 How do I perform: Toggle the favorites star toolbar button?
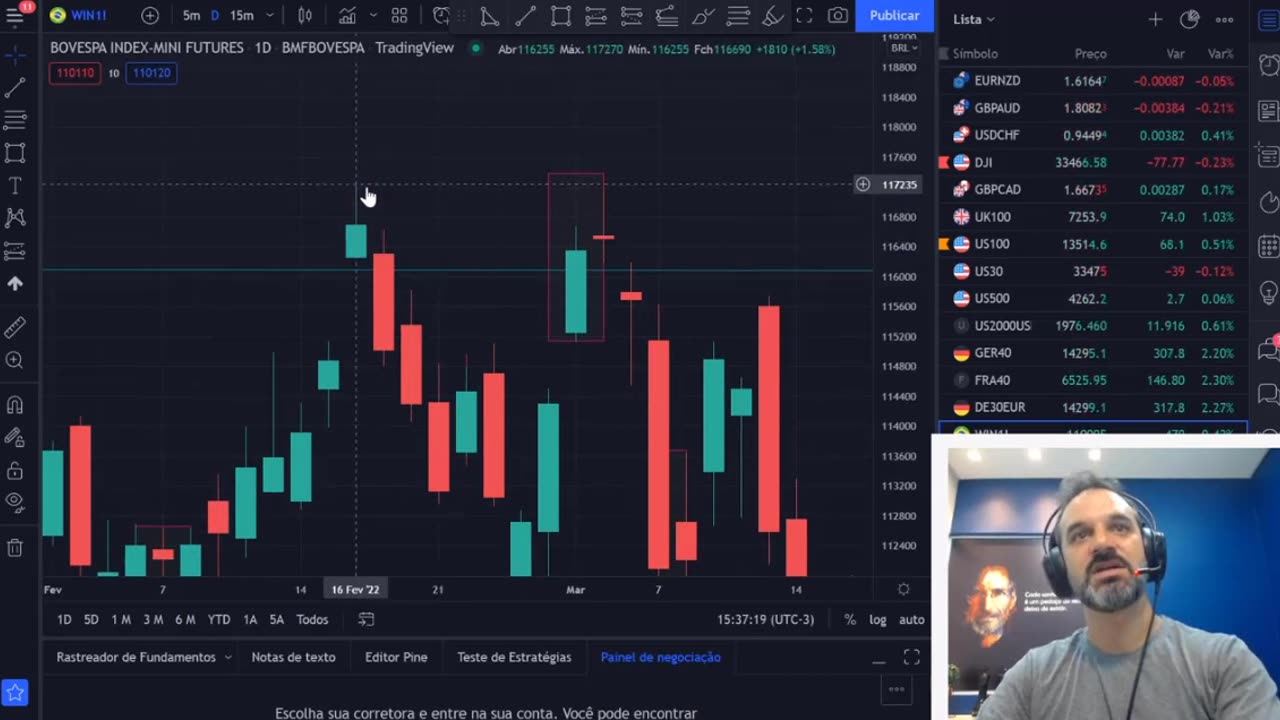[15, 692]
